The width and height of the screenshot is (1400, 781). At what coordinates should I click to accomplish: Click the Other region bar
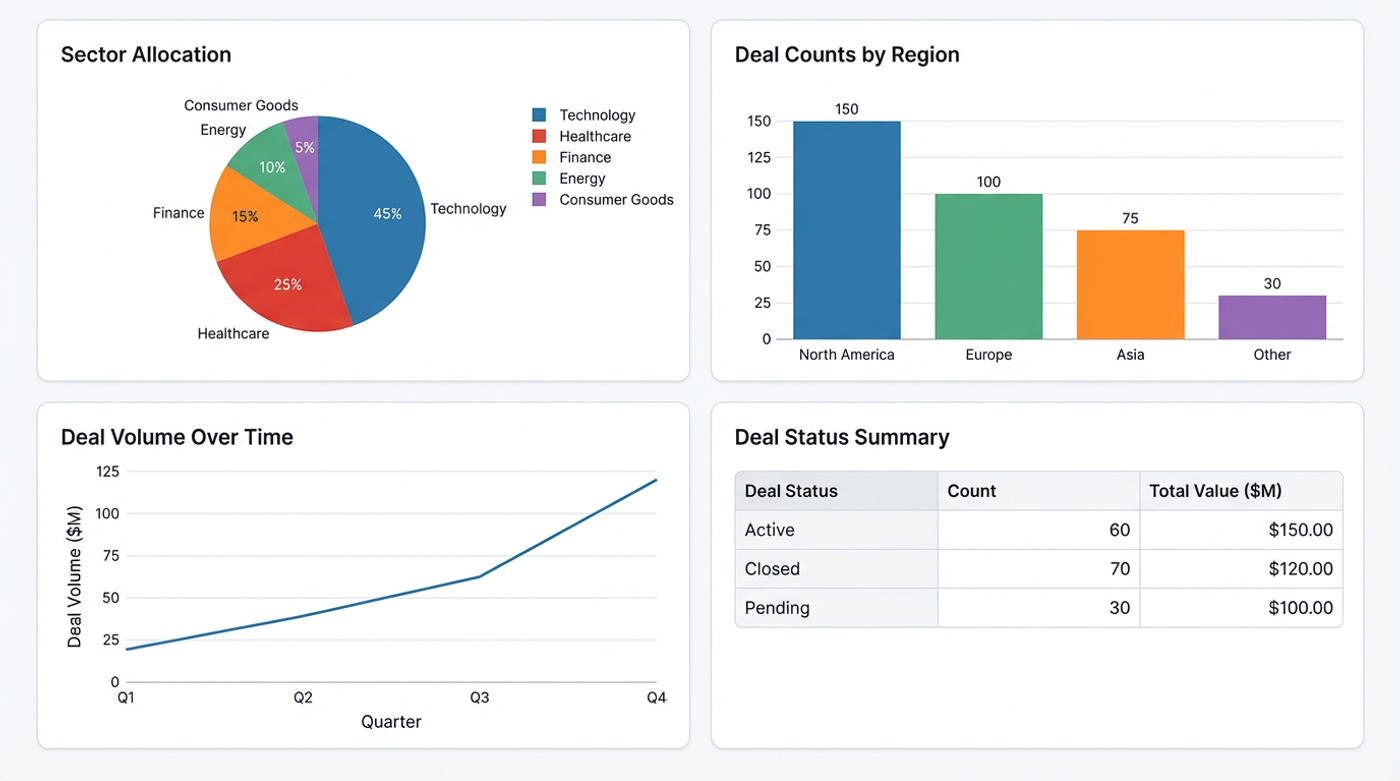(x=1271, y=315)
